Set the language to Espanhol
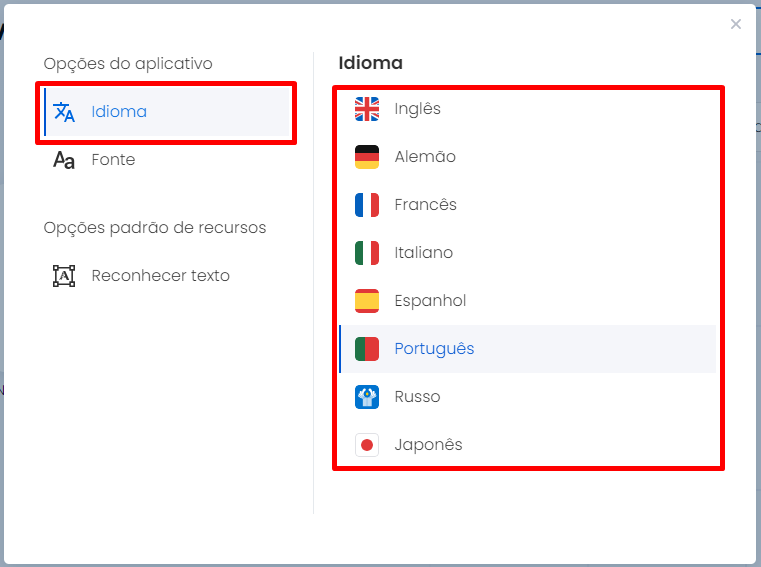 pos(528,301)
